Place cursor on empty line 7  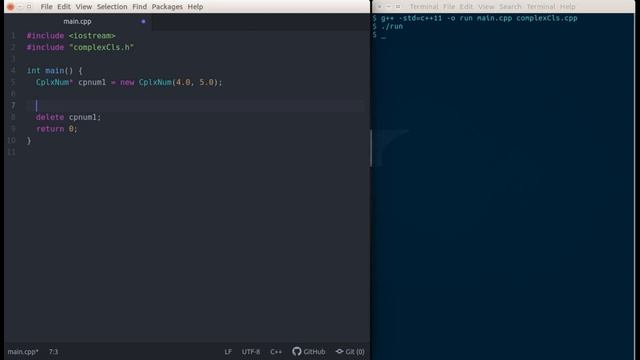pos(195,106)
